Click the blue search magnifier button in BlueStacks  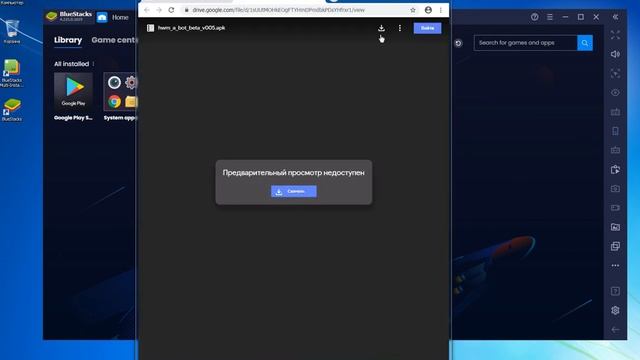tap(585, 42)
